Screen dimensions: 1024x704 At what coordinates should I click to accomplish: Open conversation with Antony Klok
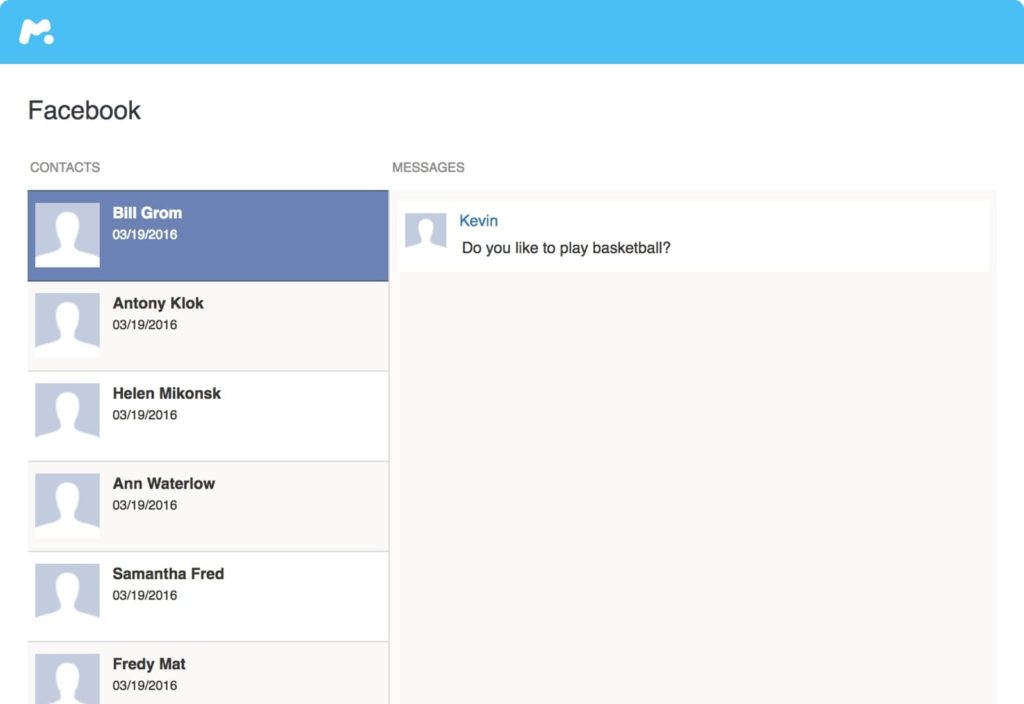tap(158, 303)
